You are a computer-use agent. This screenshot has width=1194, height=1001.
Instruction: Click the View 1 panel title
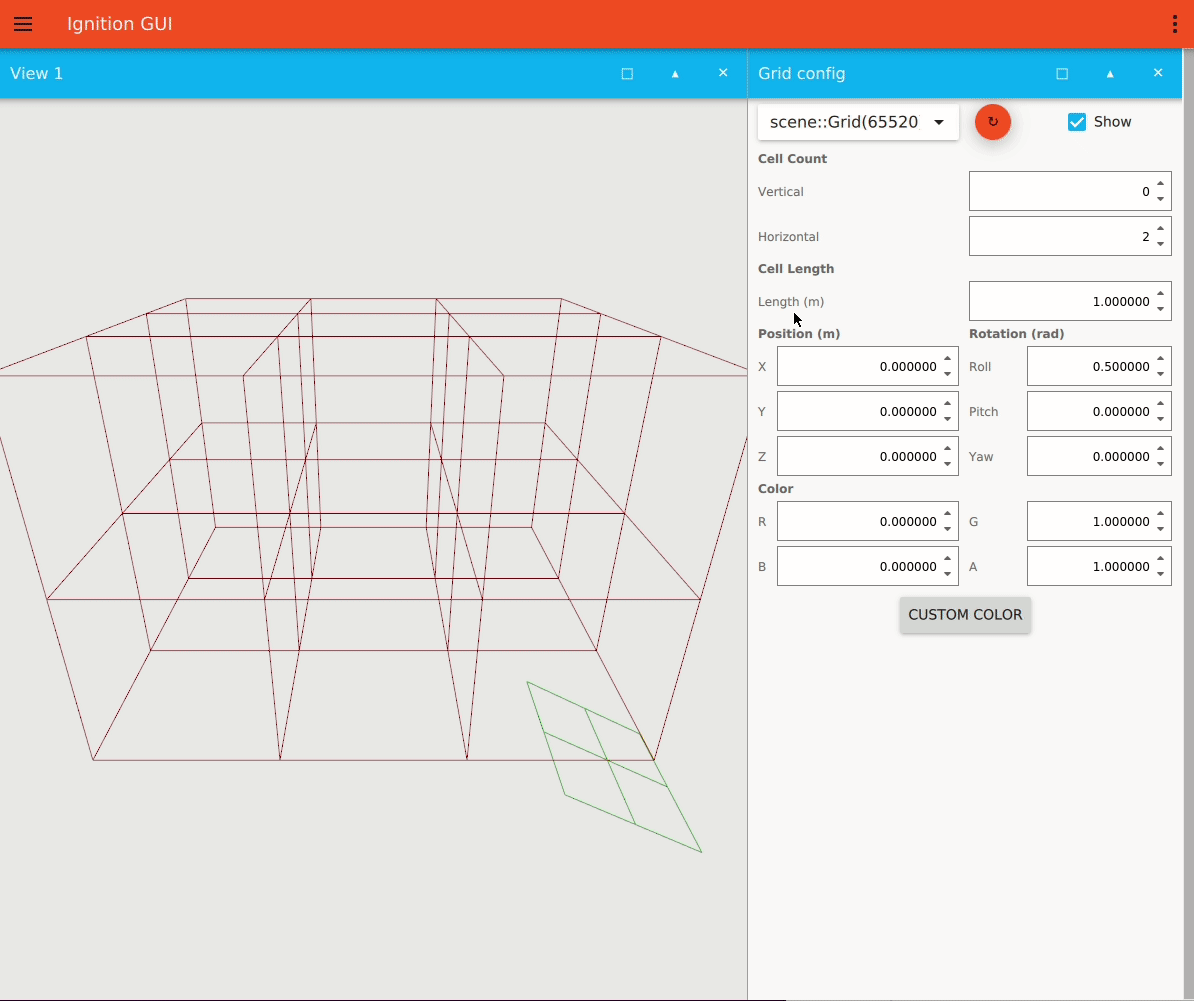click(x=37, y=74)
